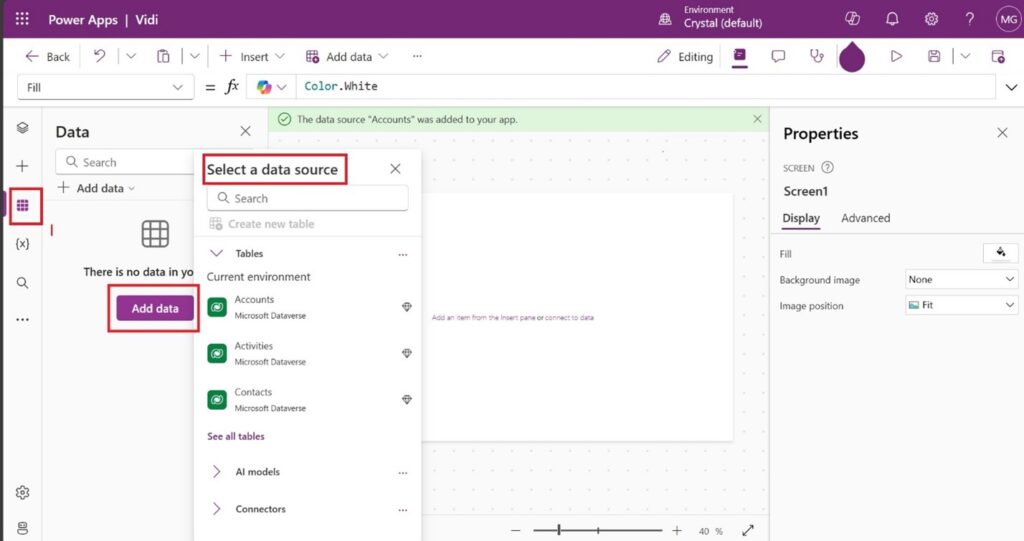This screenshot has width=1024, height=541.
Task: Click the fit-to-window expand icon
Action: click(x=747, y=531)
